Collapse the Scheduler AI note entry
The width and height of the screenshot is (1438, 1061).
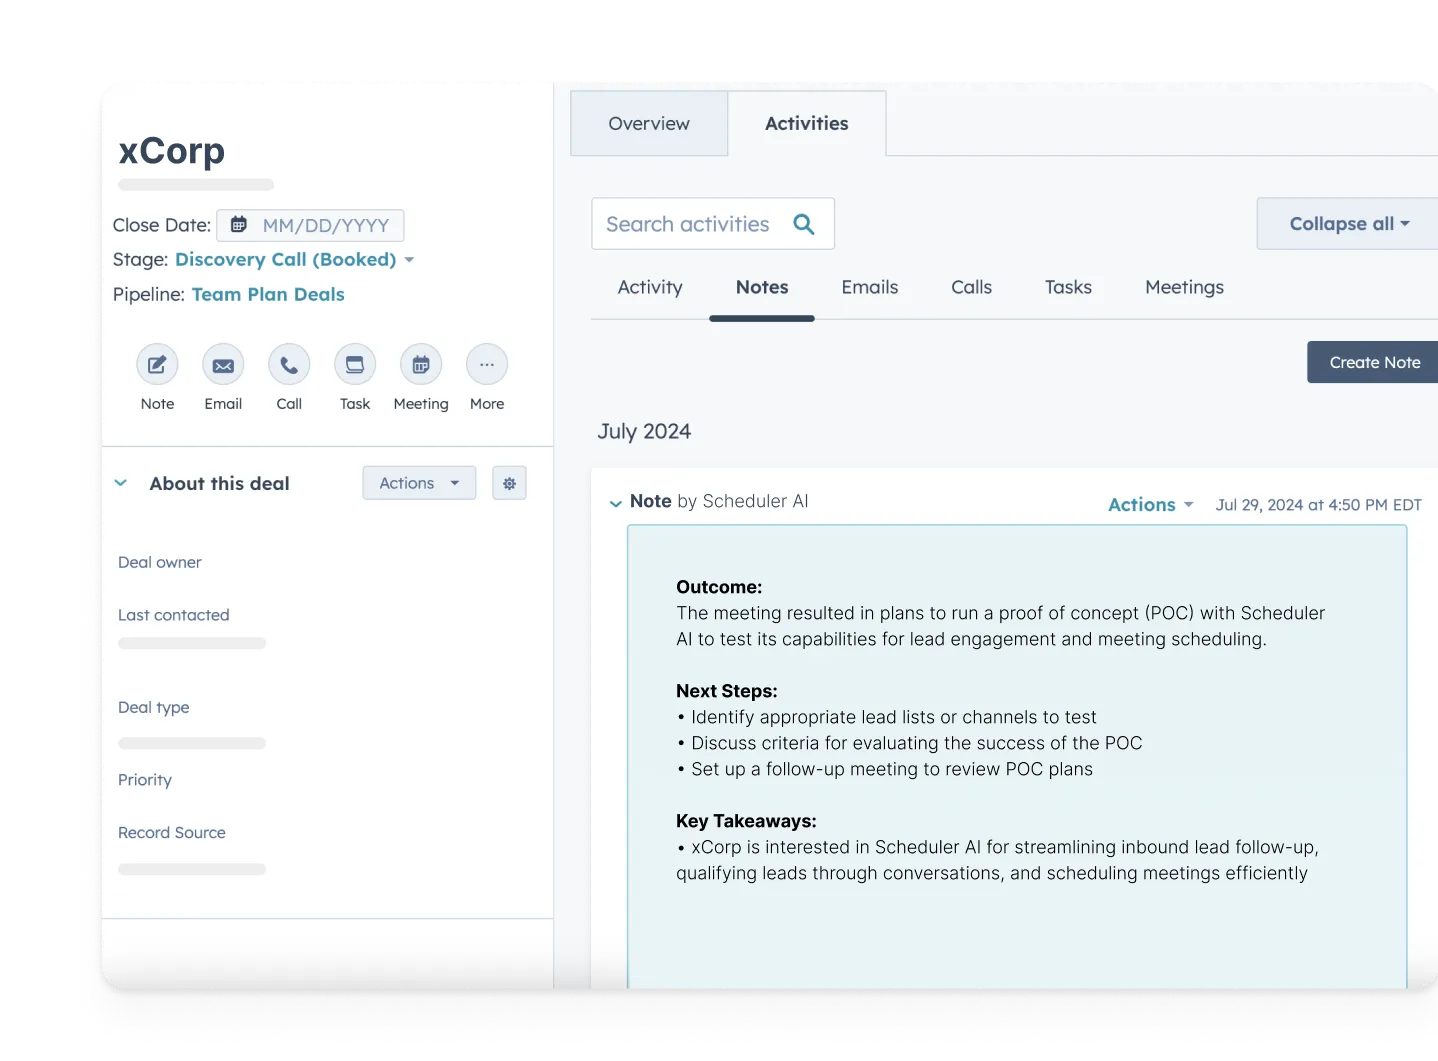coord(615,503)
